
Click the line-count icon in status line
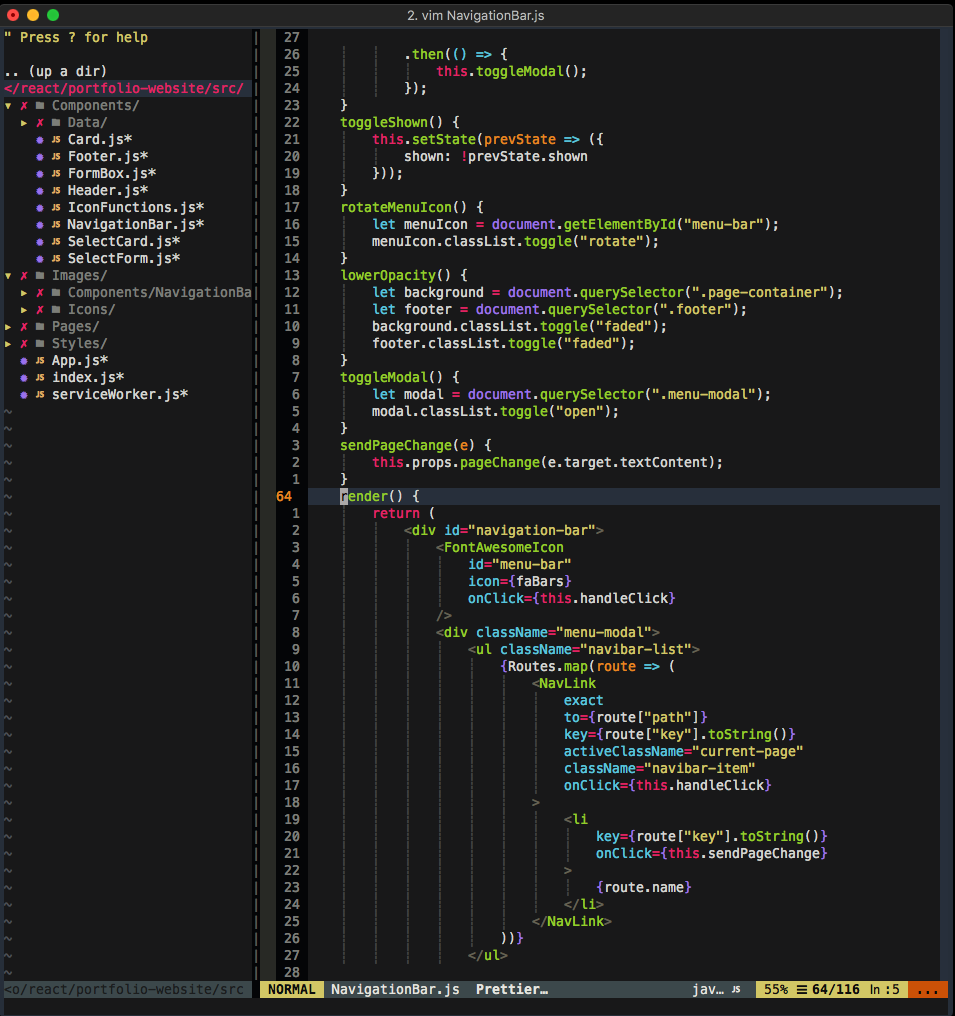click(x=802, y=989)
